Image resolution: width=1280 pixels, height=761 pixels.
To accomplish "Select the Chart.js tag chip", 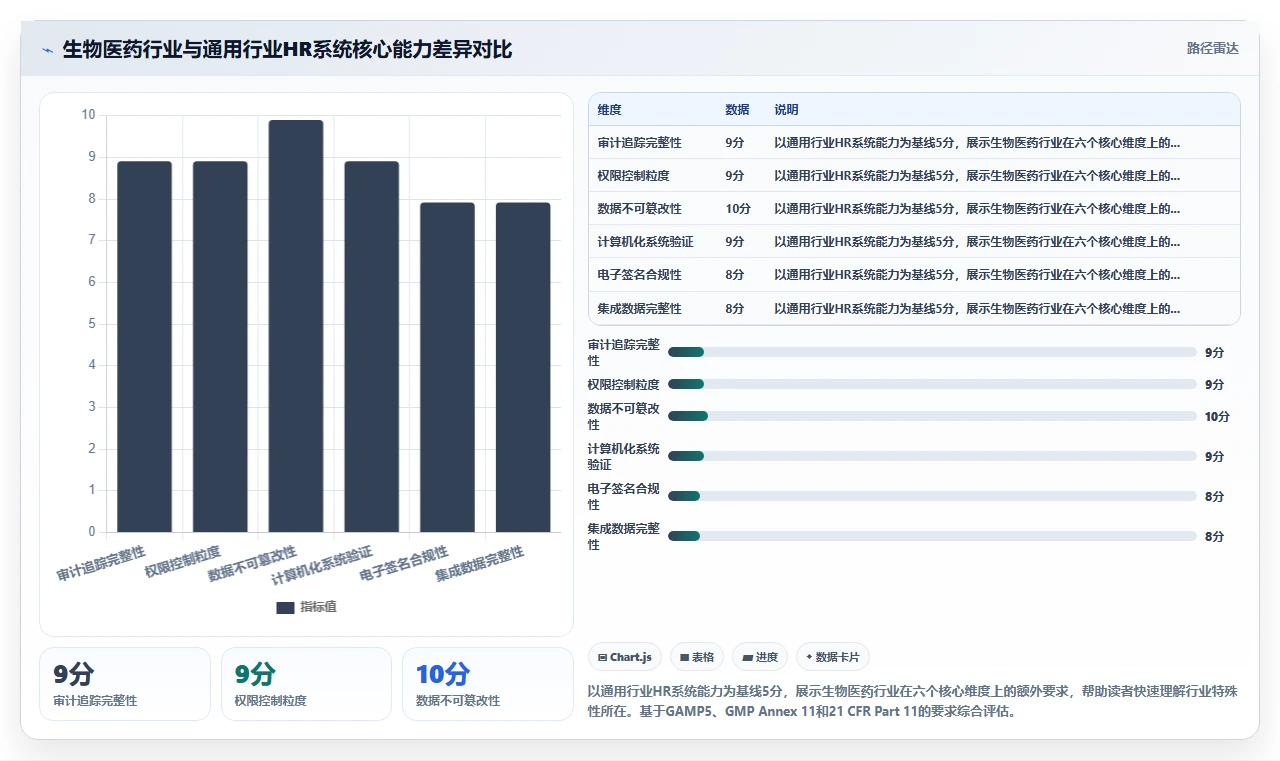I will pyautogui.click(x=625, y=657).
